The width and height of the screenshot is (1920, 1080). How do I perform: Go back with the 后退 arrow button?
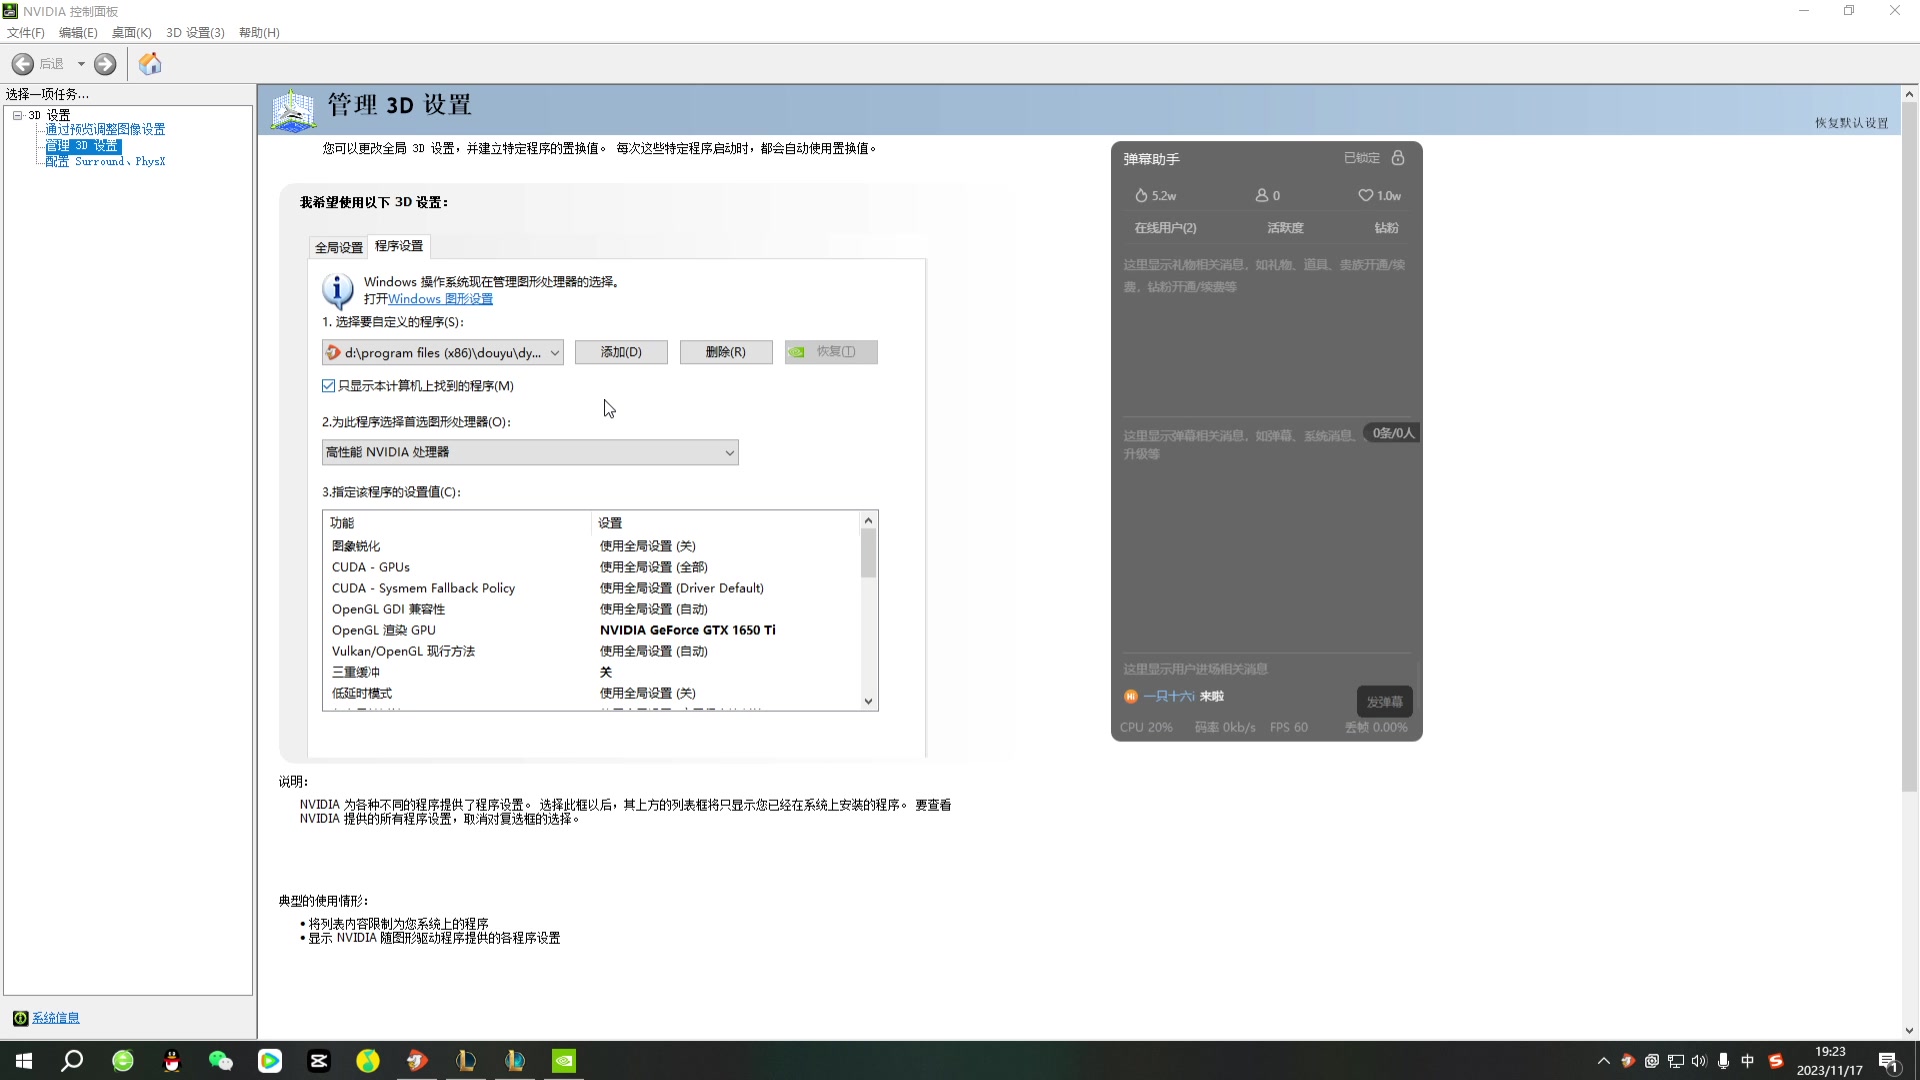pos(23,64)
